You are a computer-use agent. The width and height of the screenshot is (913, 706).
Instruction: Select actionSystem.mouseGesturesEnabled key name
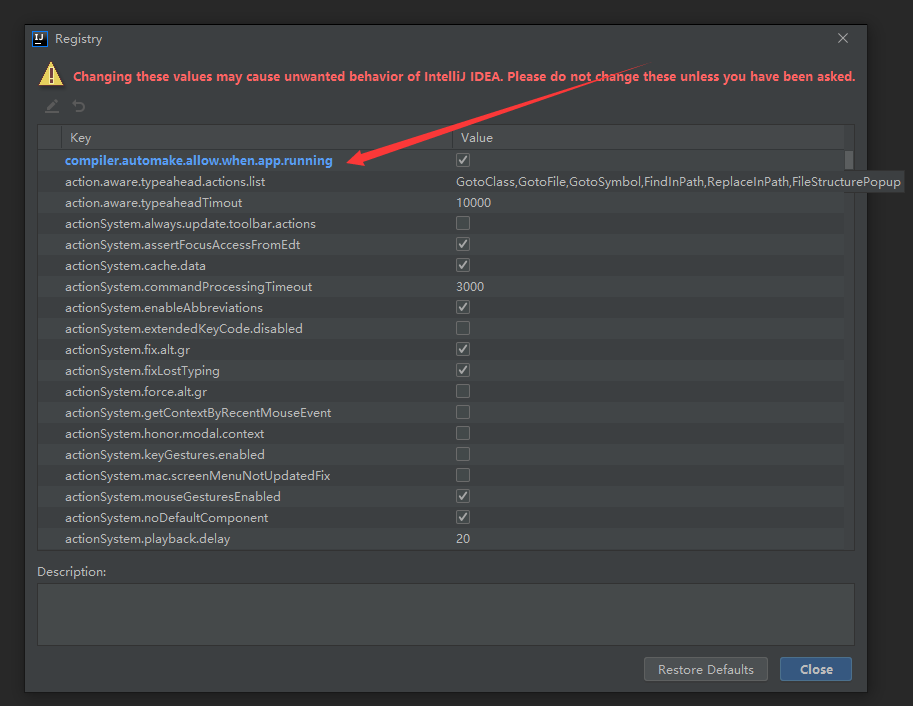[x=173, y=497]
